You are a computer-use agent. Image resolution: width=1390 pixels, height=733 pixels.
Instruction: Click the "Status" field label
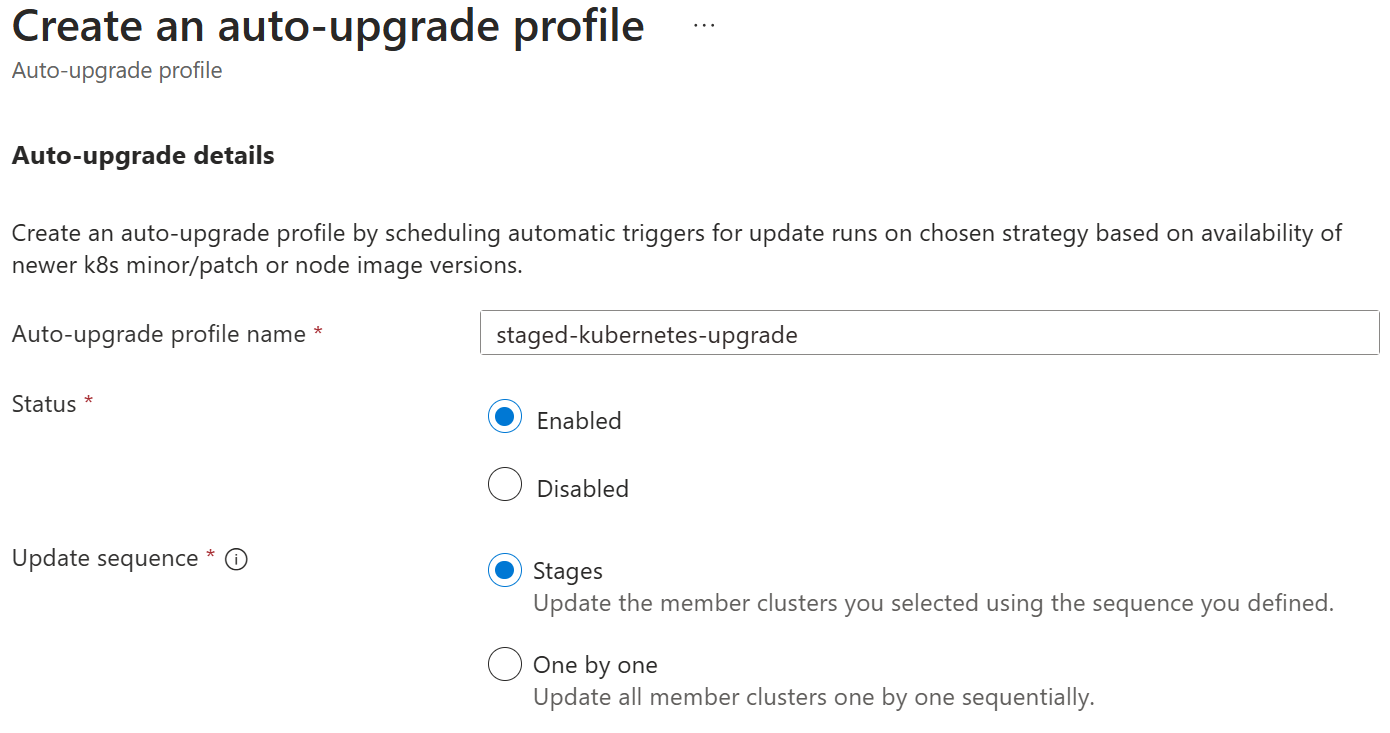(x=44, y=404)
